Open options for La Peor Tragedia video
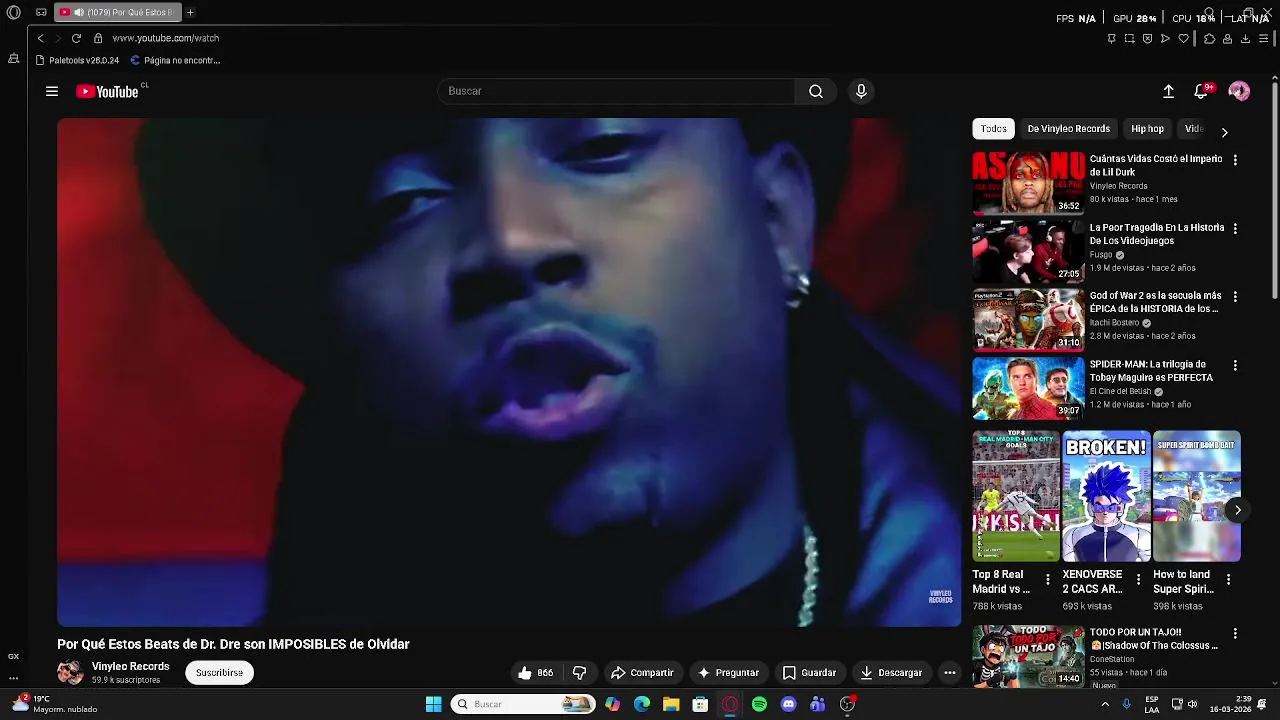1280x720 pixels. click(x=1235, y=229)
